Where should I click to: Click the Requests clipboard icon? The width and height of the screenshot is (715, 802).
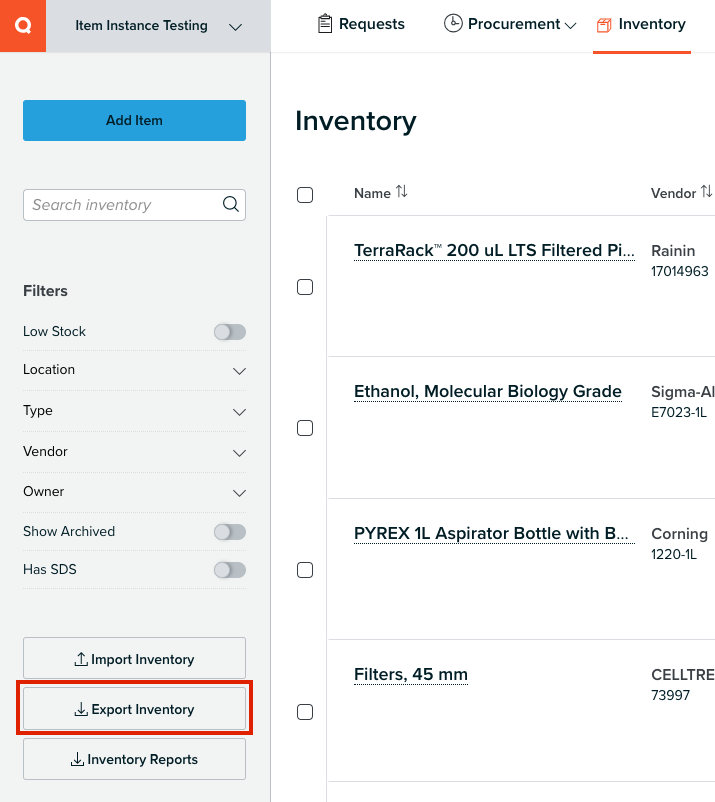pos(325,24)
